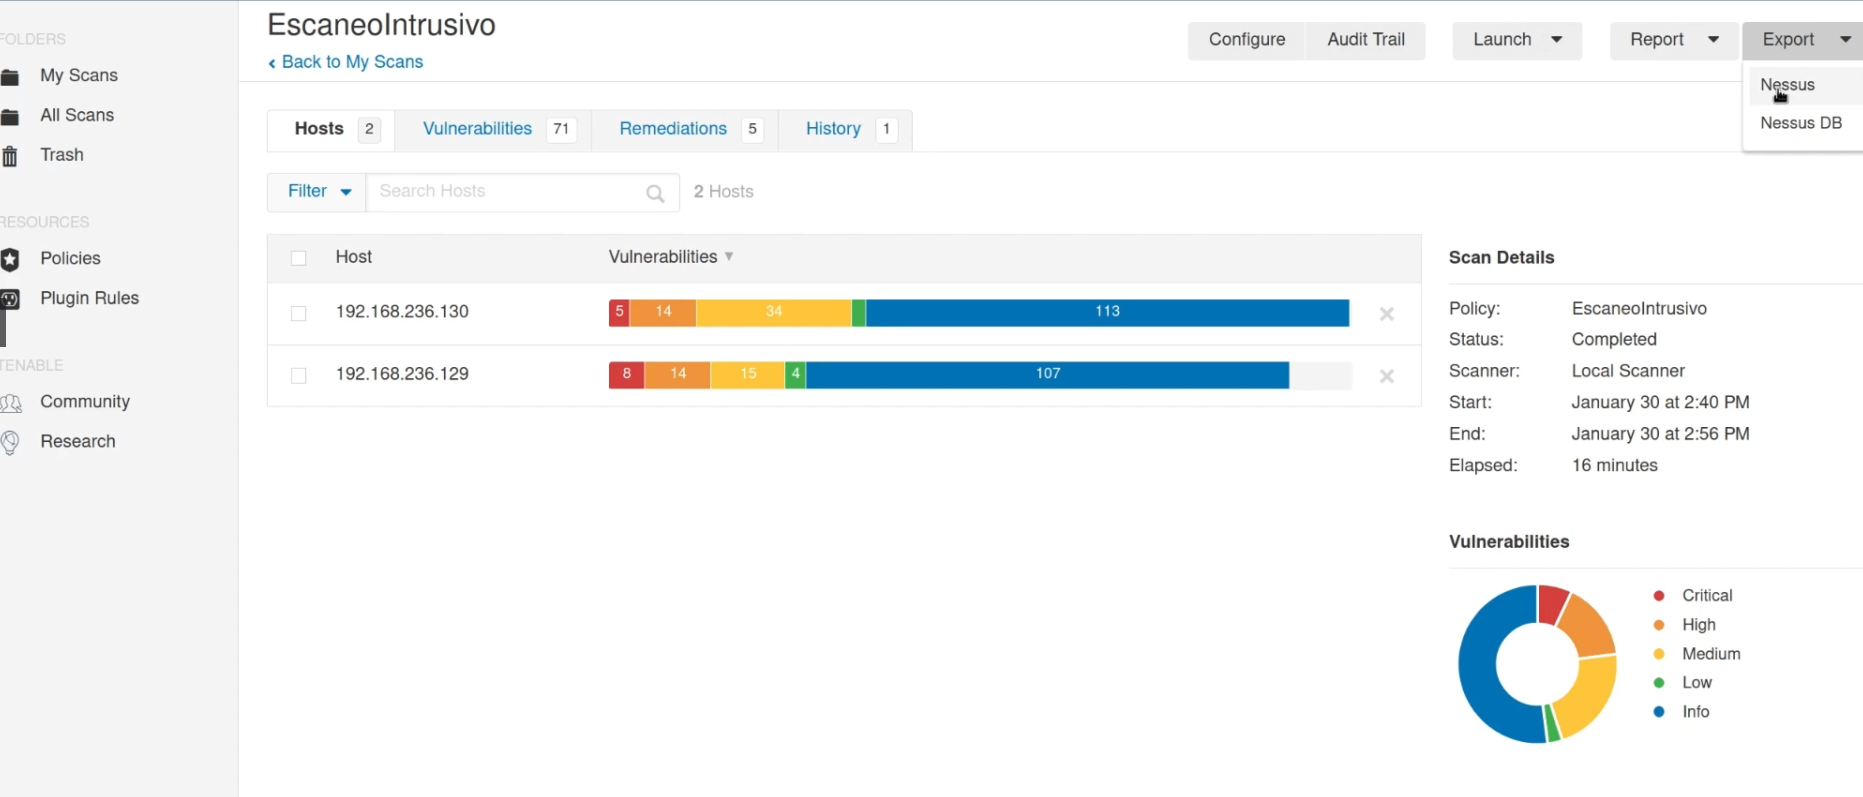
Task: Select checkbox for host 192.168.236.129
Action: pyautogui.click(x=298, y=375)
